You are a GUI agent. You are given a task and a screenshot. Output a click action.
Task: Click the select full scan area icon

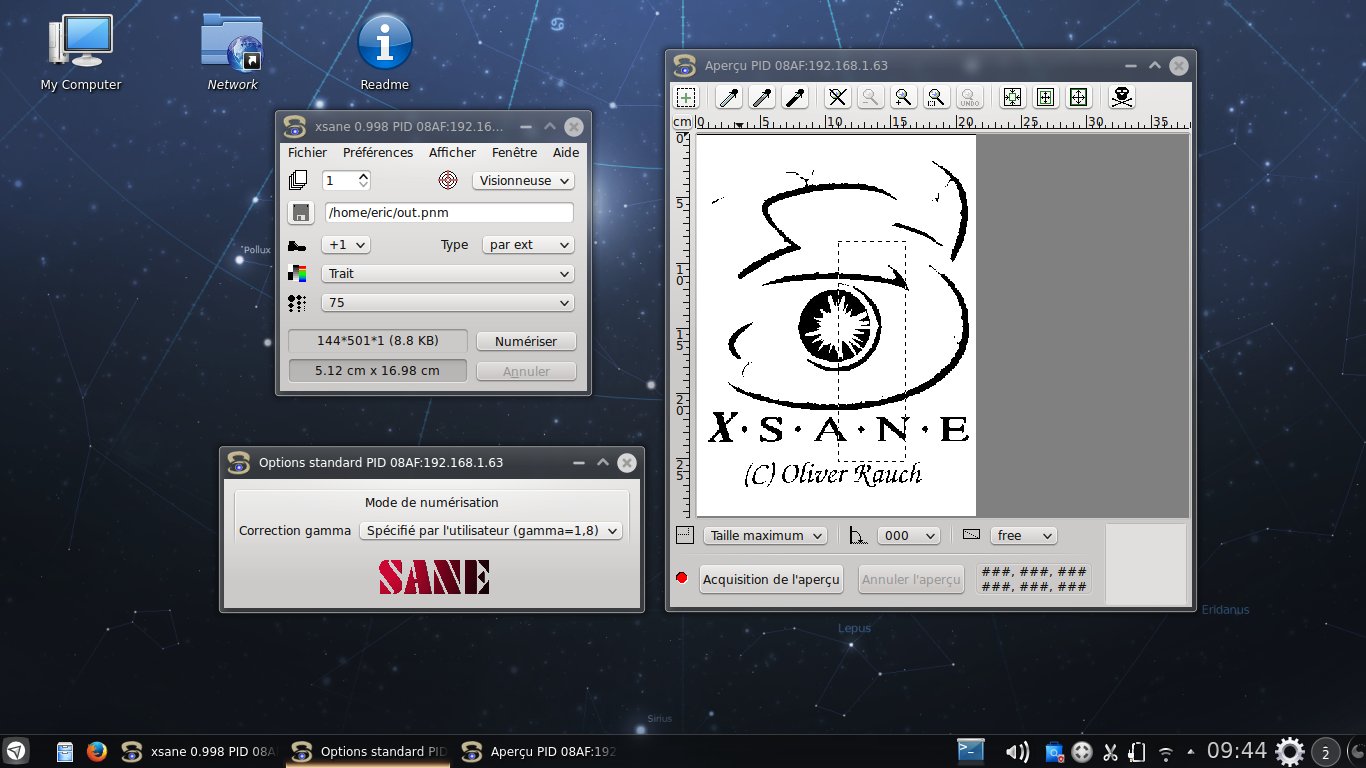[x=1078, y=97]
